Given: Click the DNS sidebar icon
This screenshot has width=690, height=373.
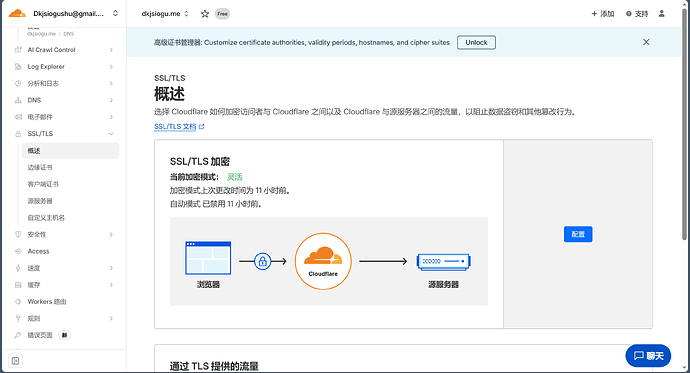Looking at the screenshot, I should pos(18,100).
